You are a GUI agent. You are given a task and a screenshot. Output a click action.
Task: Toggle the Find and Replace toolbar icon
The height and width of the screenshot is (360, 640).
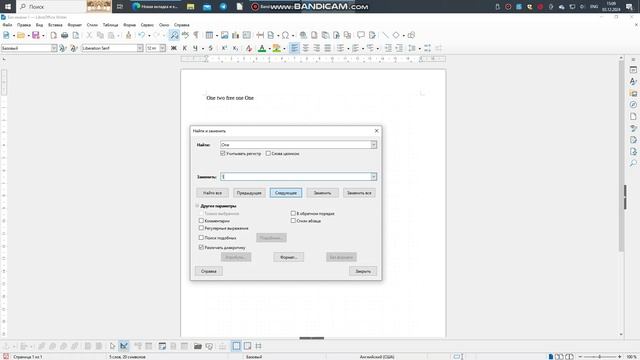[174, 36]
